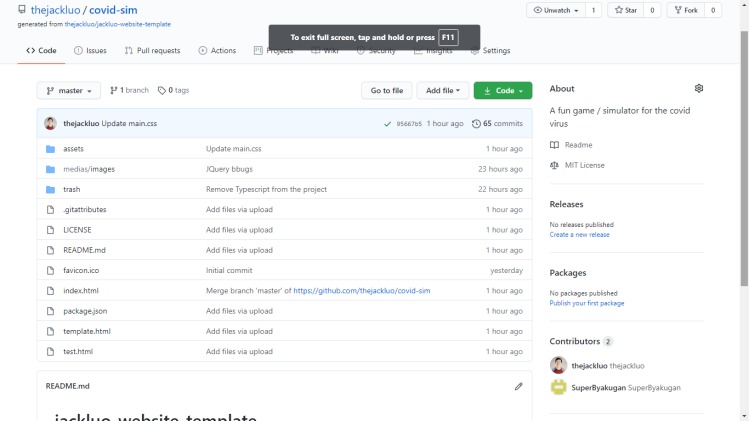Click the medias/images folder icon
Screen dimensions: 749x421
coord(50,169)
